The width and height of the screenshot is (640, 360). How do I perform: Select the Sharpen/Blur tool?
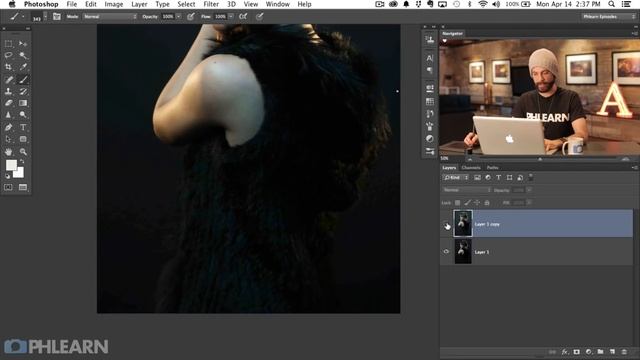(9, 115)
